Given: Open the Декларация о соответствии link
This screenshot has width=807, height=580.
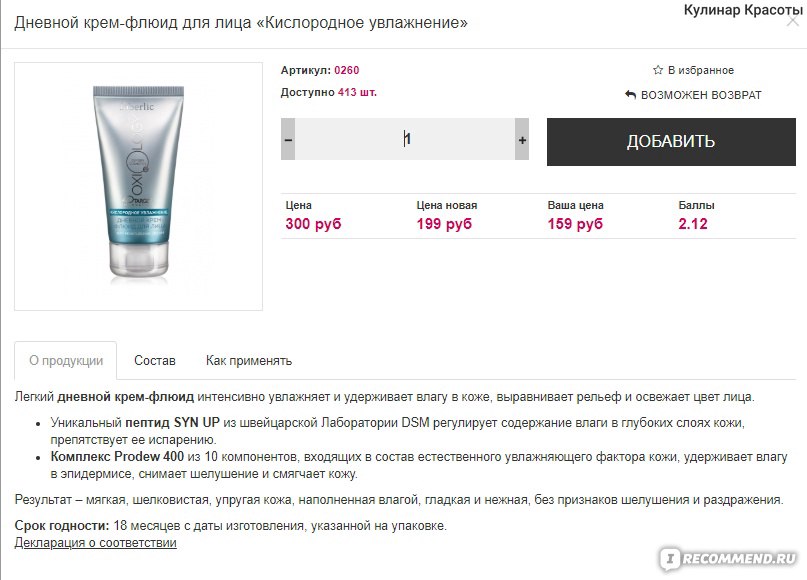Looking at the screenshot, I should point(96,543).
